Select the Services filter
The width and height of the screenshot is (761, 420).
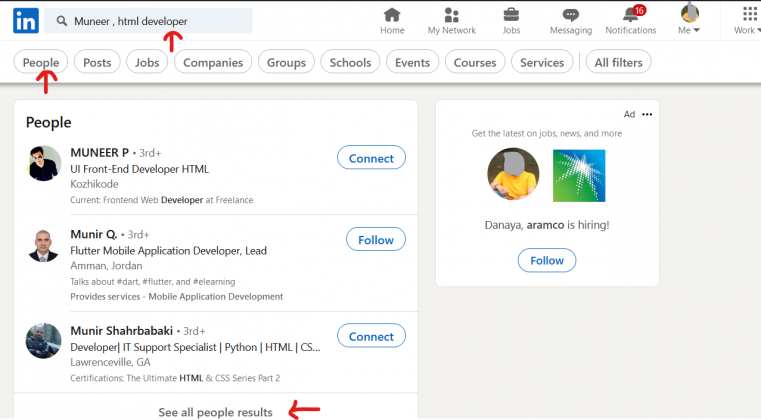542,62
